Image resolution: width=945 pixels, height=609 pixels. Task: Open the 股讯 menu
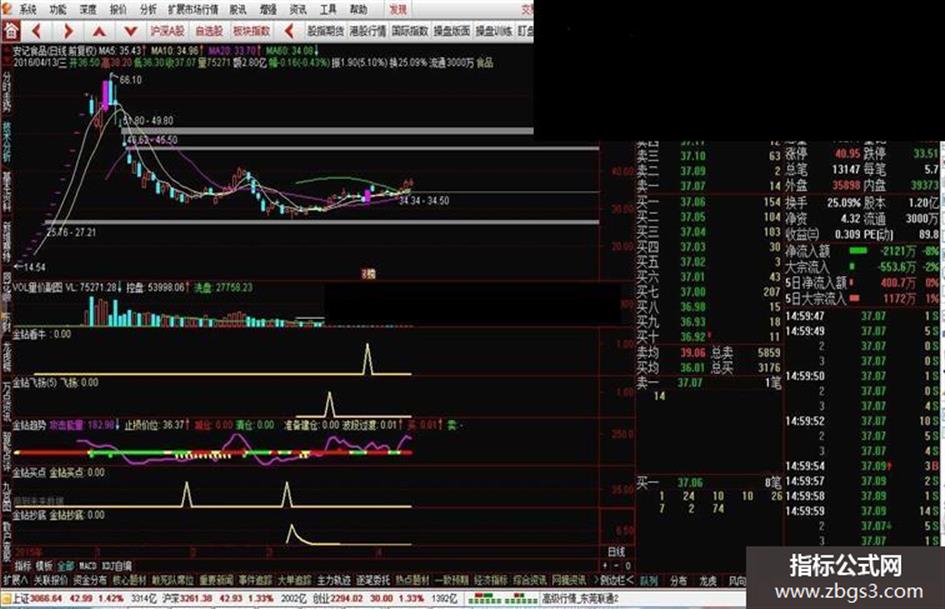tap(238, 10)
